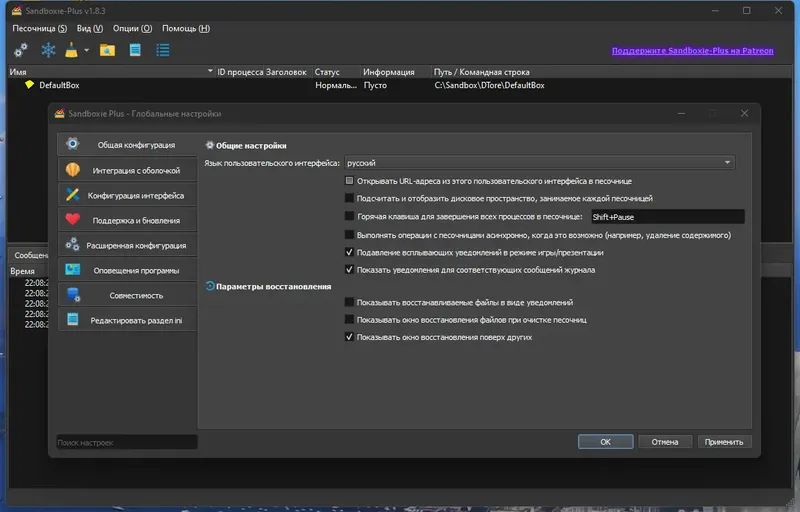Click the red heart support icon
800x512 pixels.
click(72, 219)
